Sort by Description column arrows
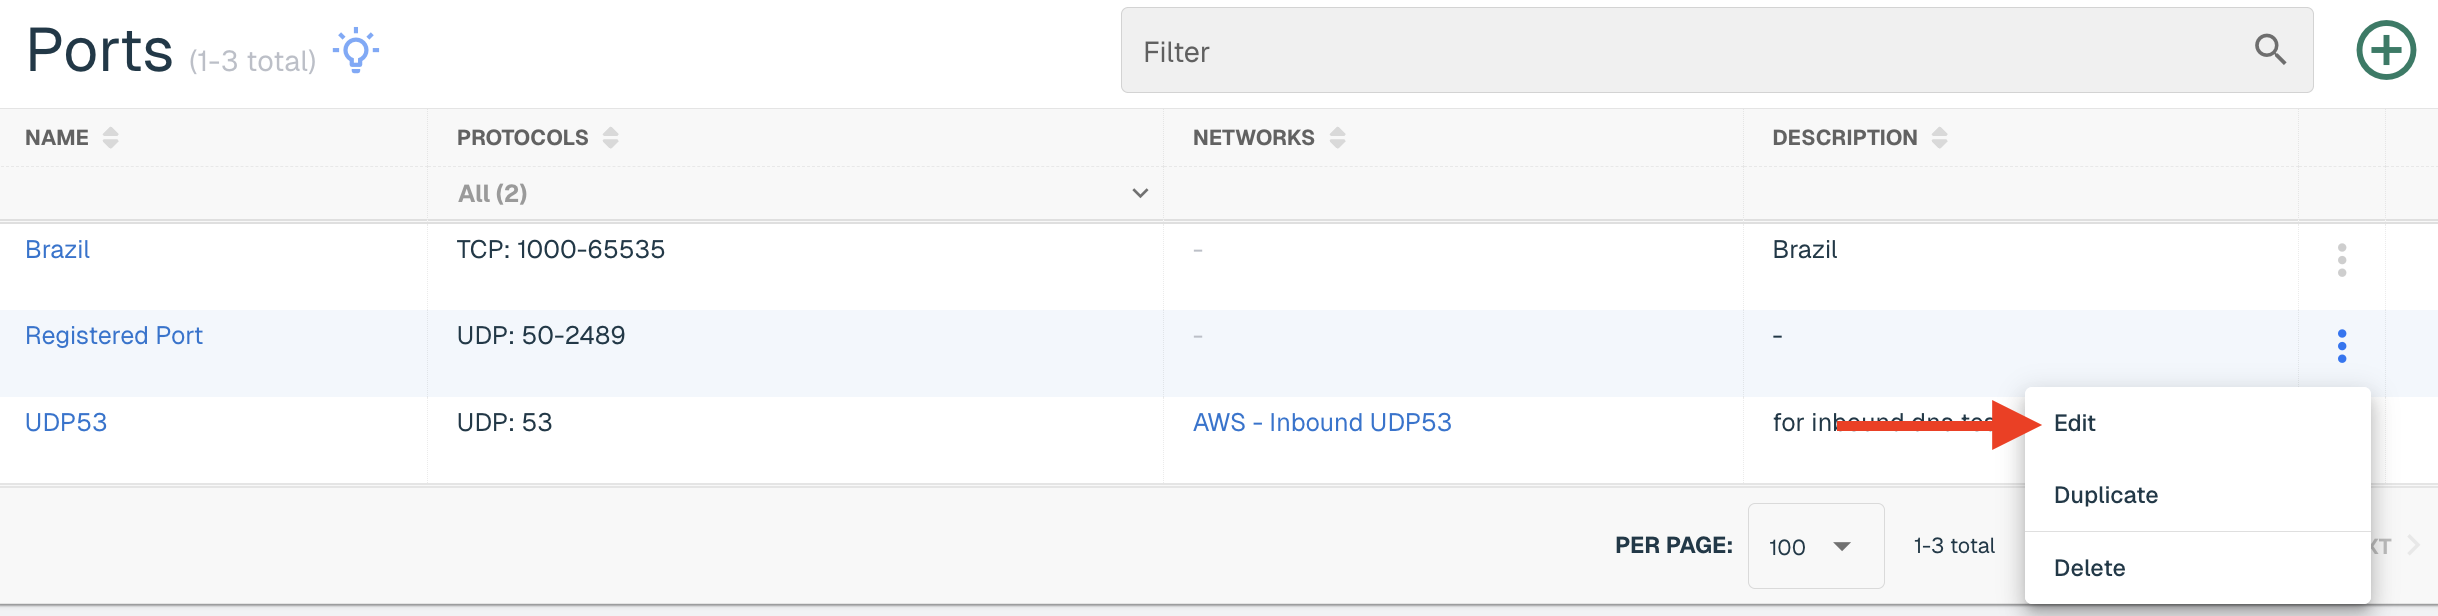 coord(1940,138)
